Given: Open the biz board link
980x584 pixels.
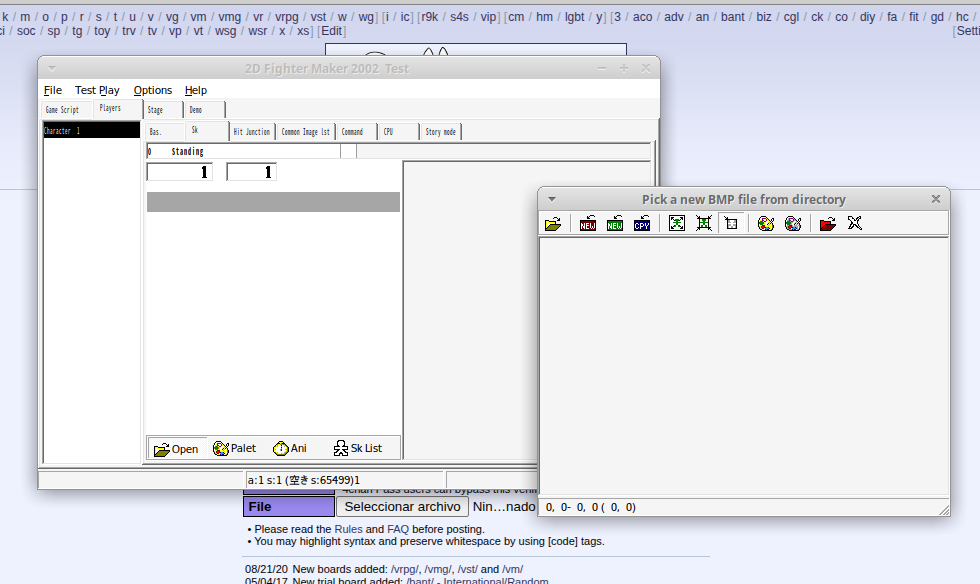Looking at the screenshot, I should click(x=764, y=17).
